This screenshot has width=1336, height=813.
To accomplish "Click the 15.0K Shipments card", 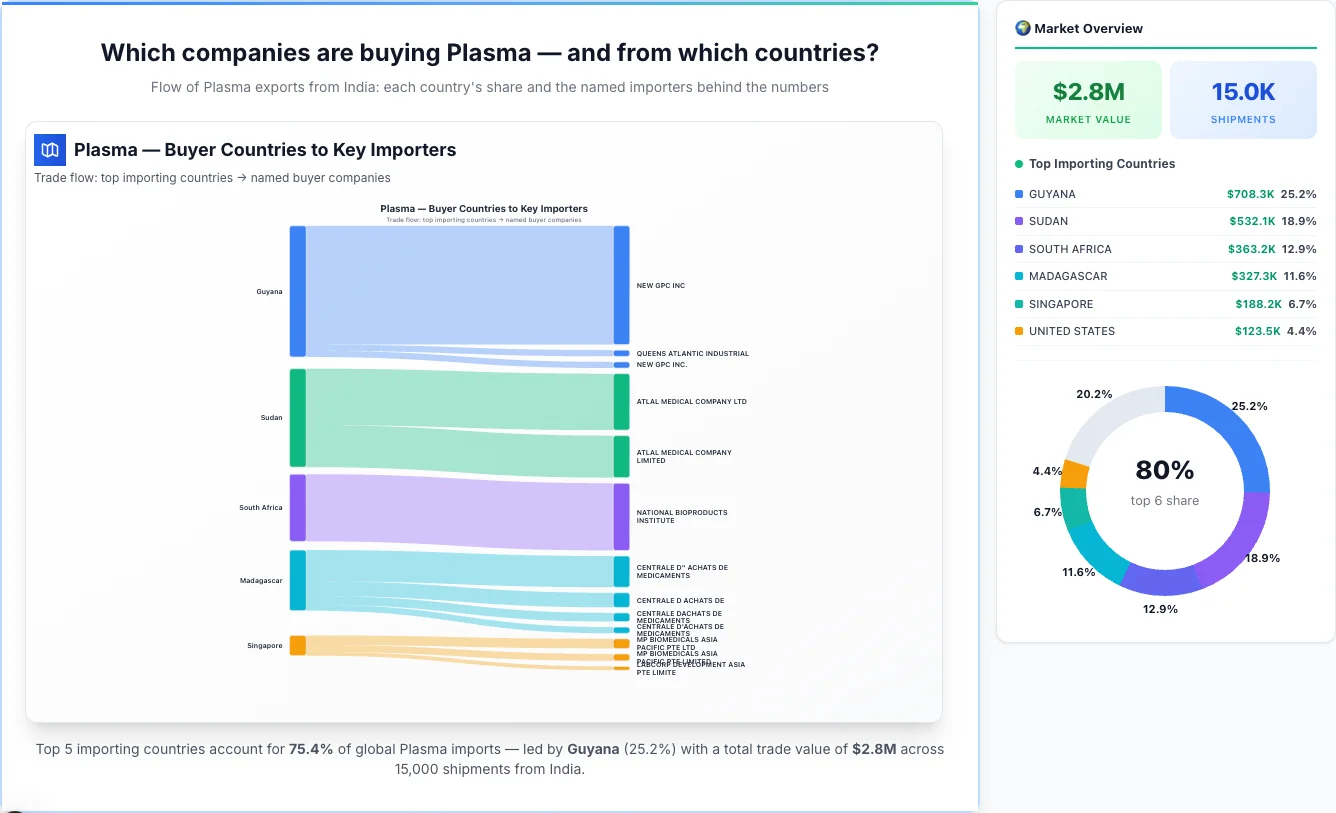I will pyautogui.click(x=1243, y=98).
